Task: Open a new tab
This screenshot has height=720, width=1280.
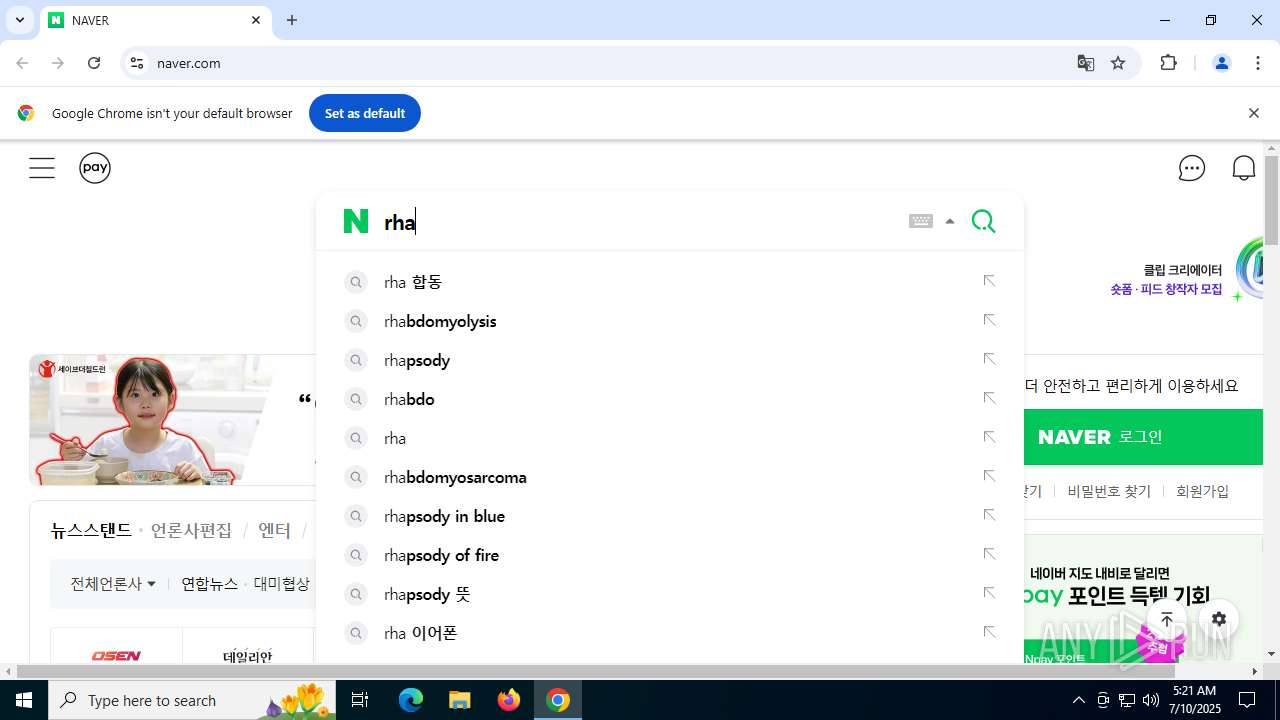Action: tap(292, 20)
